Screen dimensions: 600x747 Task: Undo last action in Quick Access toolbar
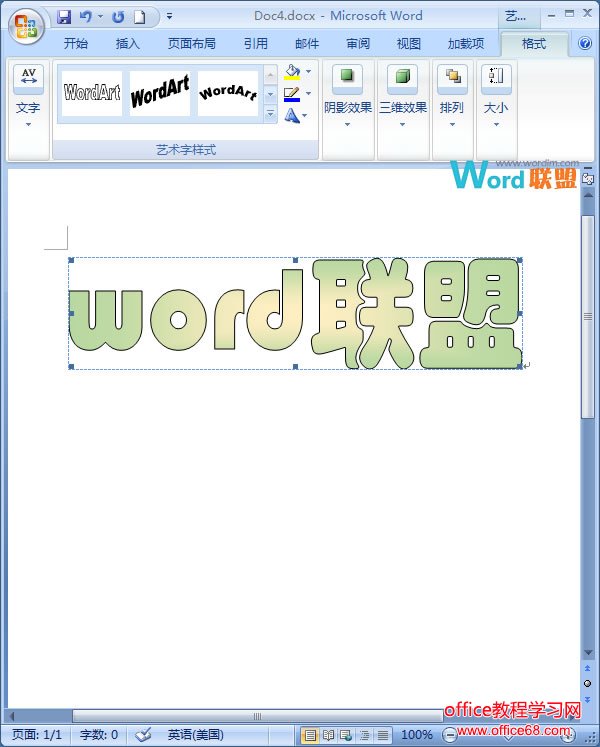tap(86, 17)
